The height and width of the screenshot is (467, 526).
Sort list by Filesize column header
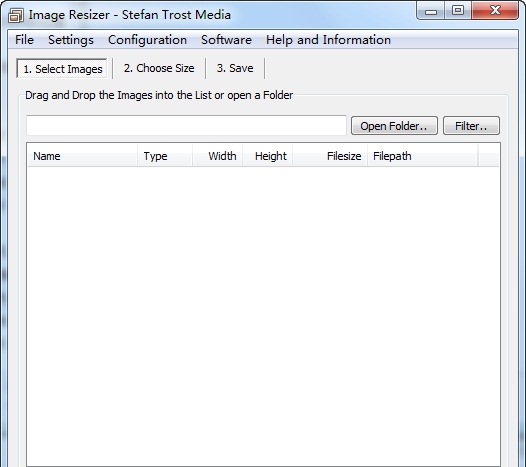click(330, 156)
